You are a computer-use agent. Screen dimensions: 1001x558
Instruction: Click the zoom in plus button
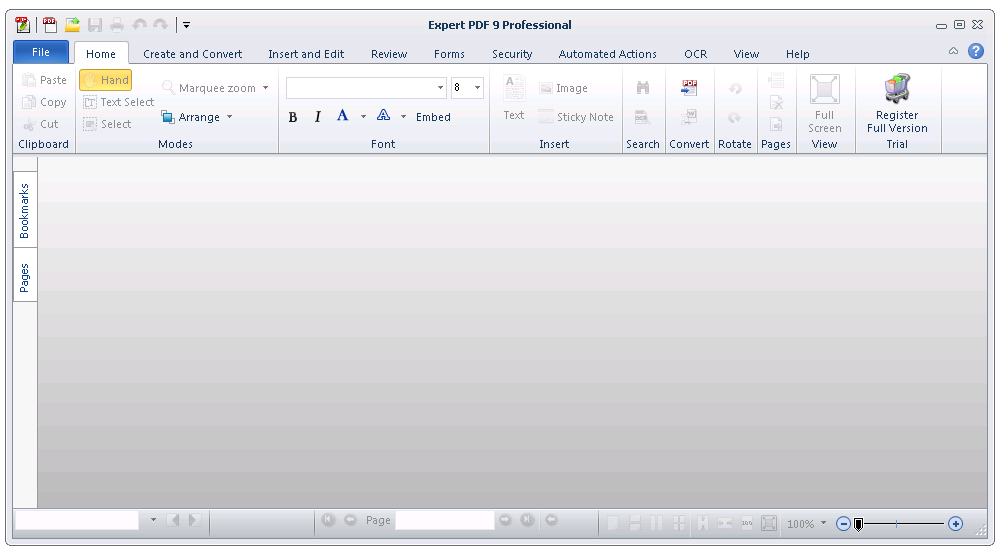coord(956,524)
